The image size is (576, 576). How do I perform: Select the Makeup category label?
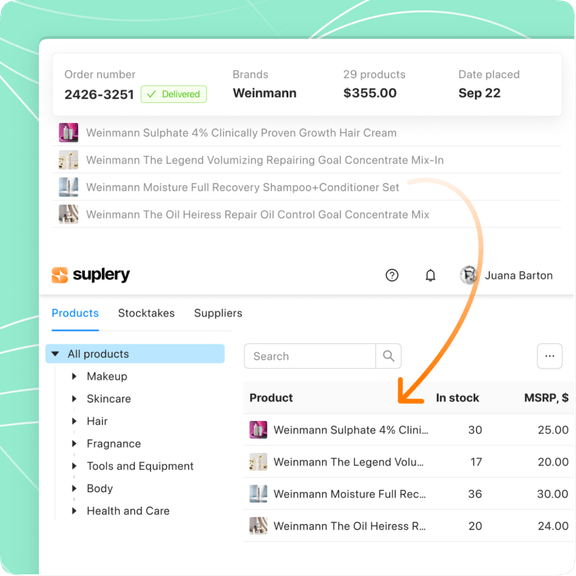point(107,376)
